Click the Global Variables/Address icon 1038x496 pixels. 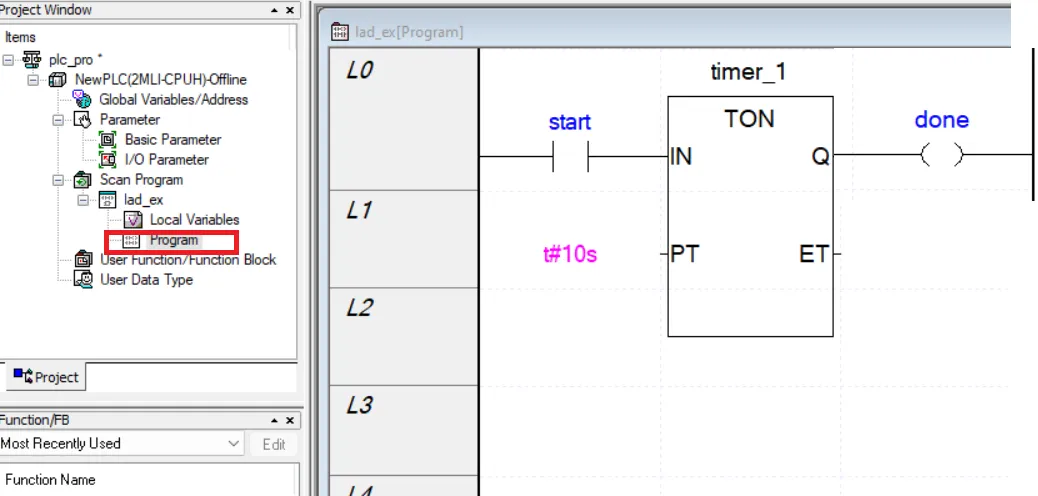coord(82,99)
